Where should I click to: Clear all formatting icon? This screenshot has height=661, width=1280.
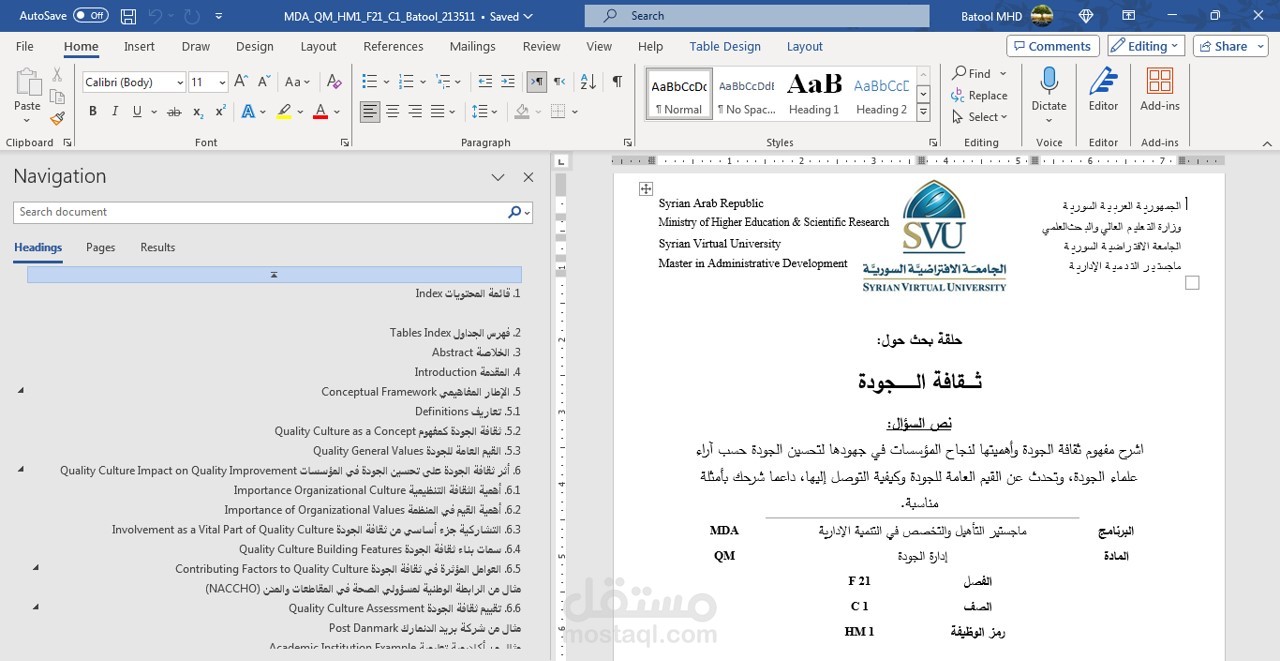pos(336,82)
